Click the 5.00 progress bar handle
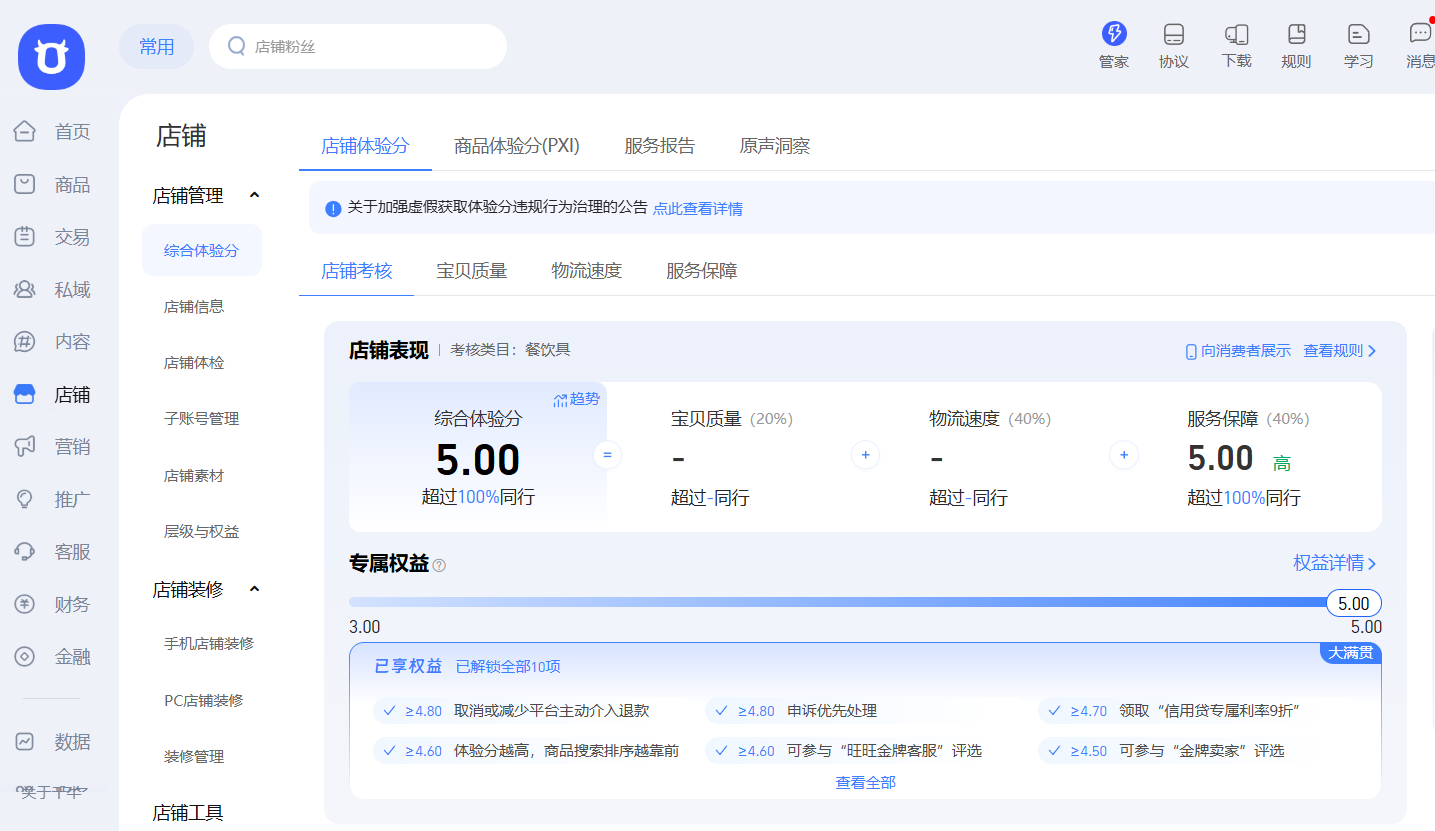This screenshot has height=831, width=1435. (x=1354, y=603)
